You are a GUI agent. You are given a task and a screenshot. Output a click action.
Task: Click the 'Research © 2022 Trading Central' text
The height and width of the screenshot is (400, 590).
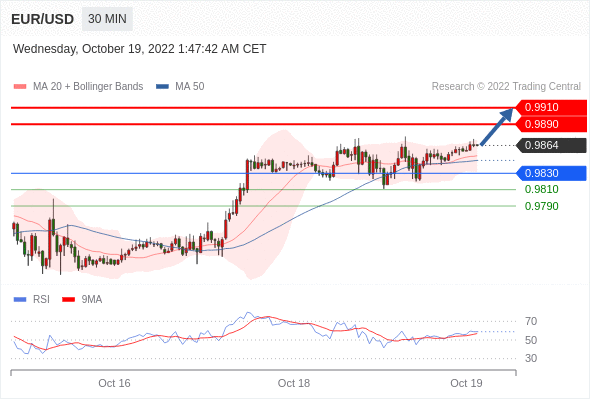click(506, 87)
